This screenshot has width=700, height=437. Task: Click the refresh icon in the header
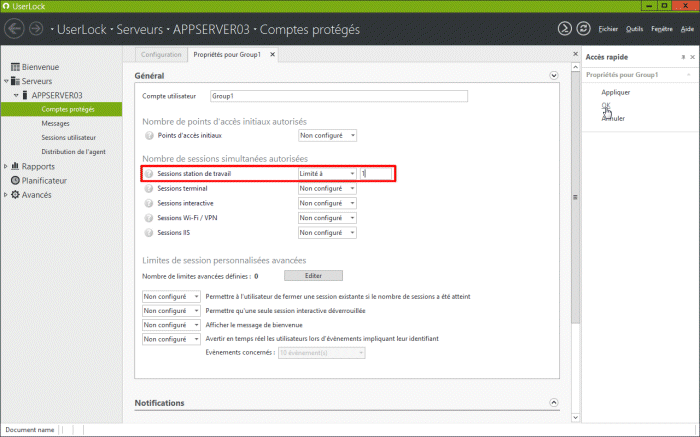[583, 29]
